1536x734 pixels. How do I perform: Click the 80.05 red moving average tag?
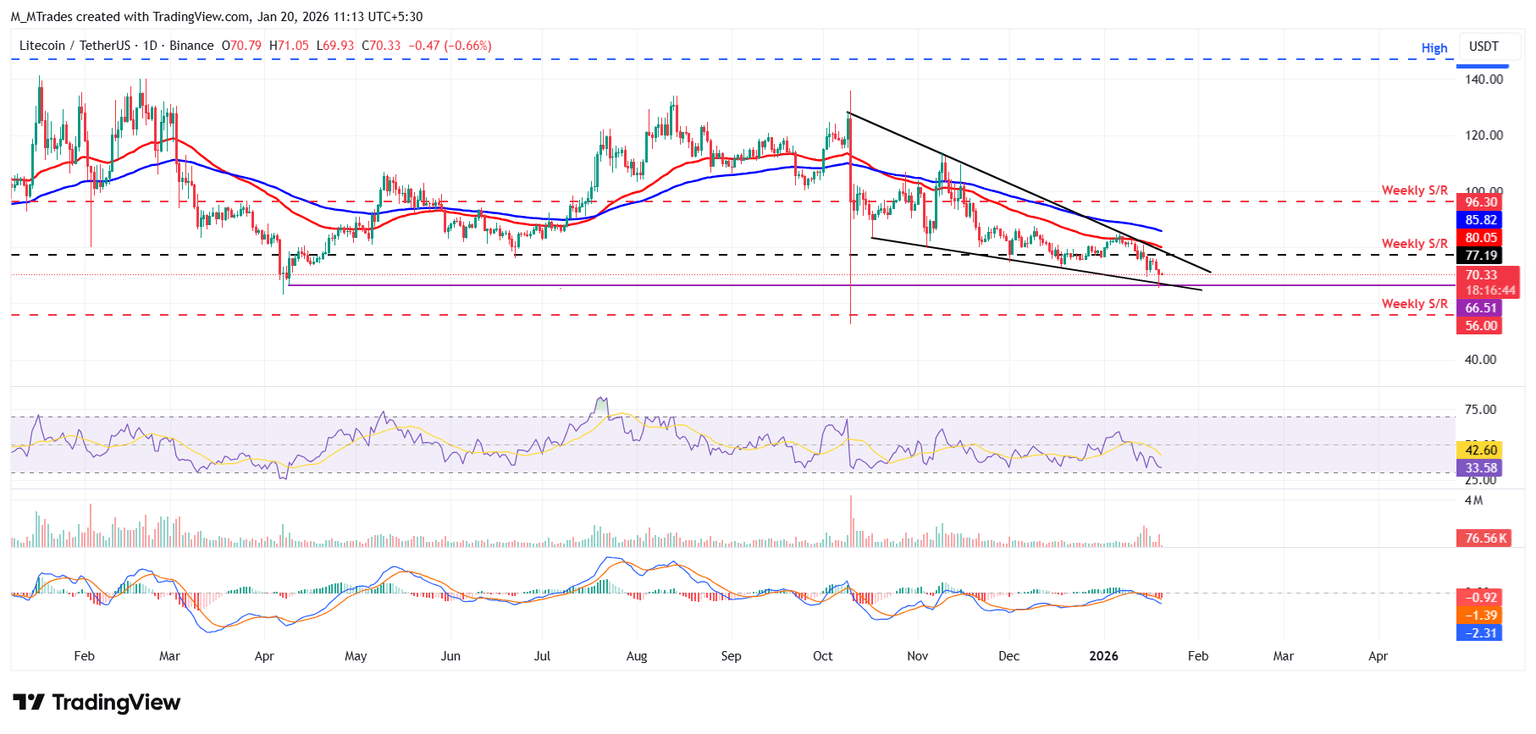click(1480, 238)
